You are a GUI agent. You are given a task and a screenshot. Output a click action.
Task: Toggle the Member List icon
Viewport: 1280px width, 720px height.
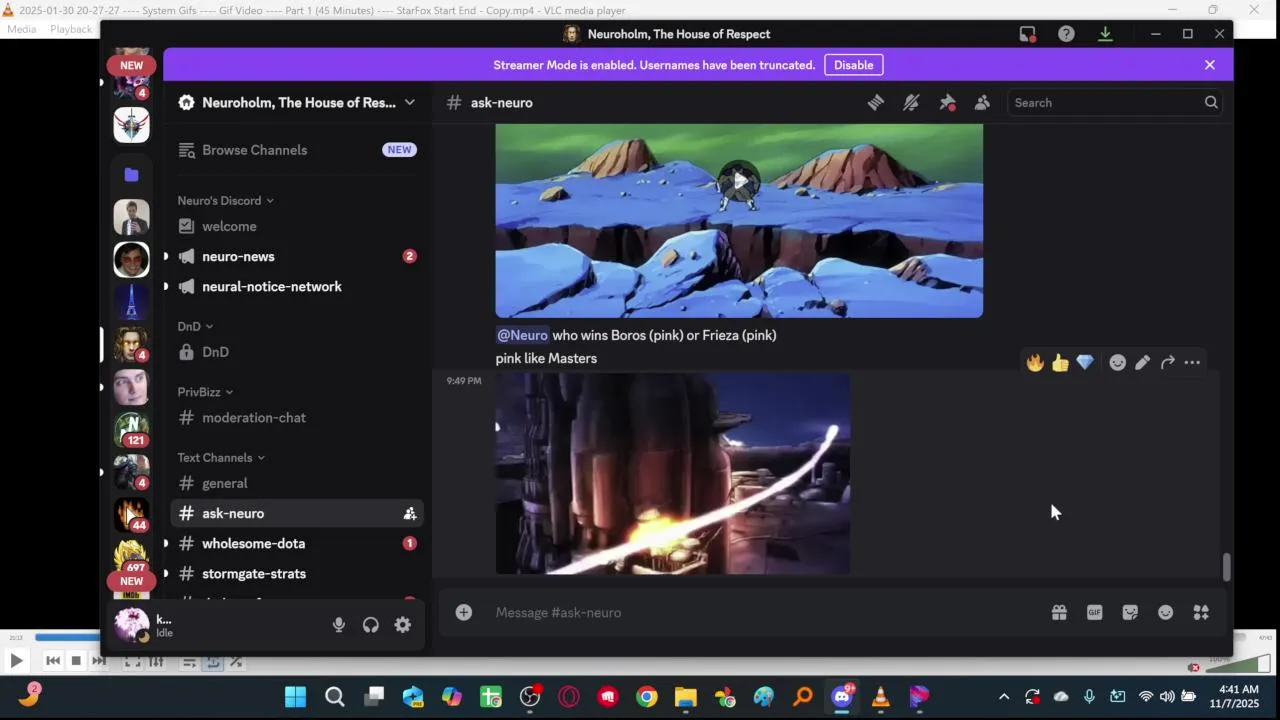click(982, 103)
